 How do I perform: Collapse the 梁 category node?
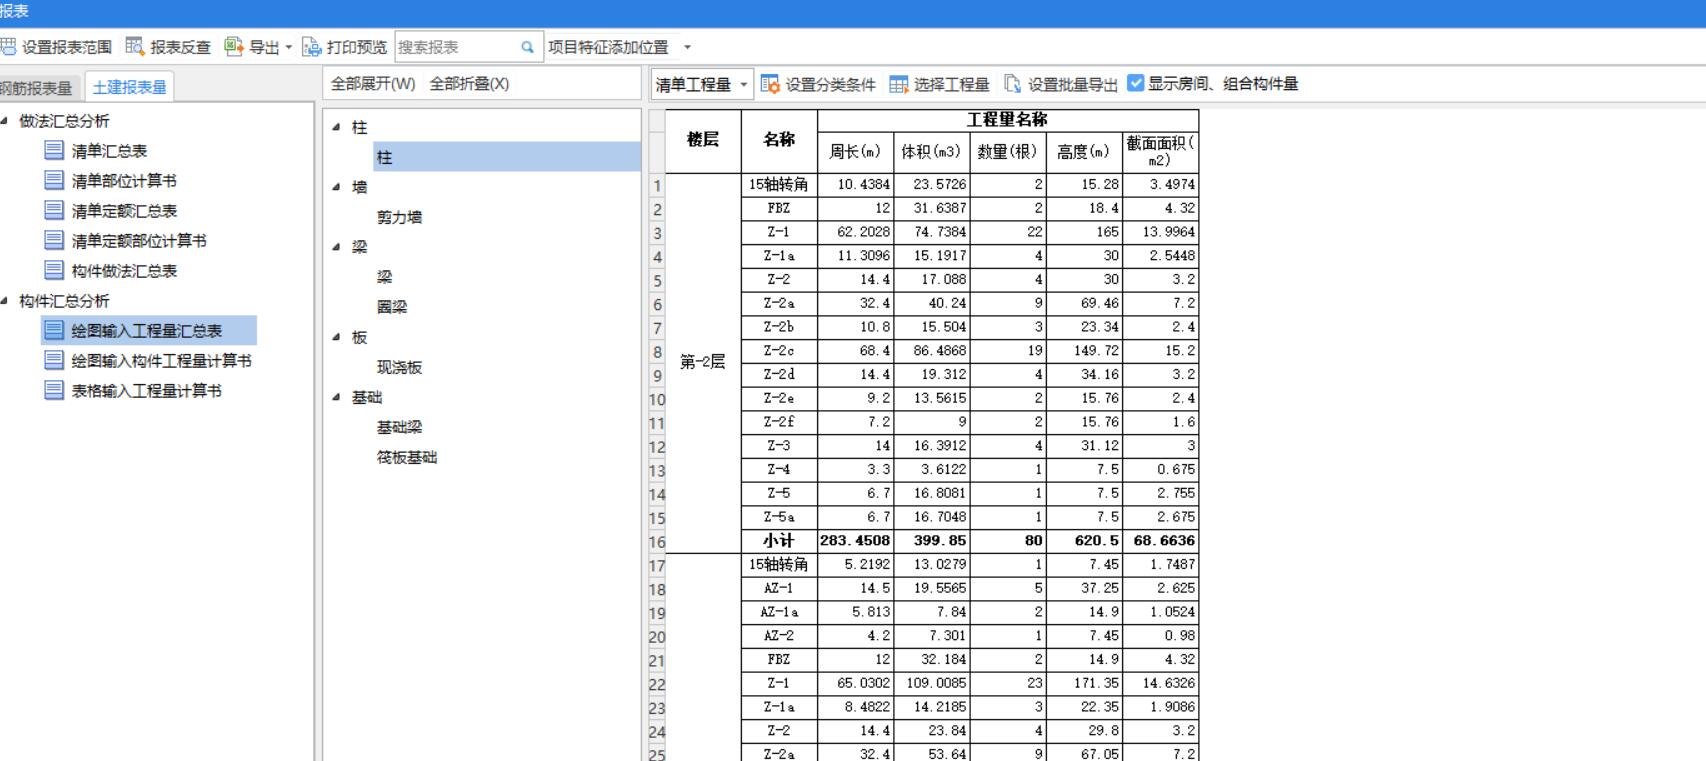(x=336, y=247)
